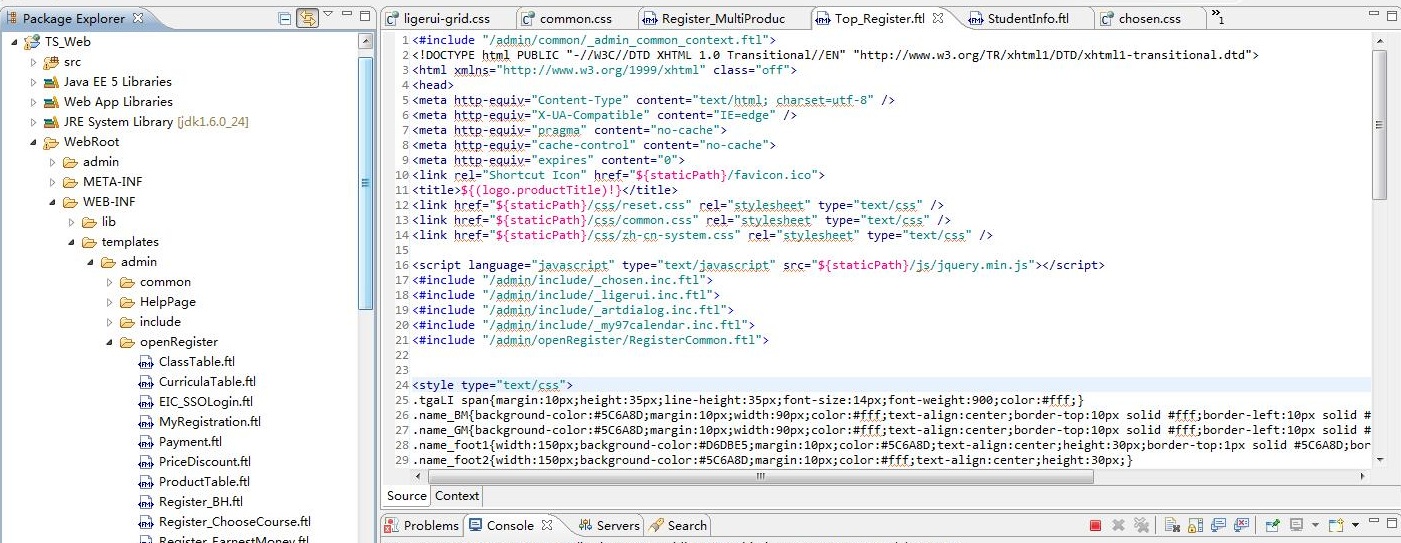Pin the Console view
The width and height of the screenshot is (1401, 543).
point(1273,525)
